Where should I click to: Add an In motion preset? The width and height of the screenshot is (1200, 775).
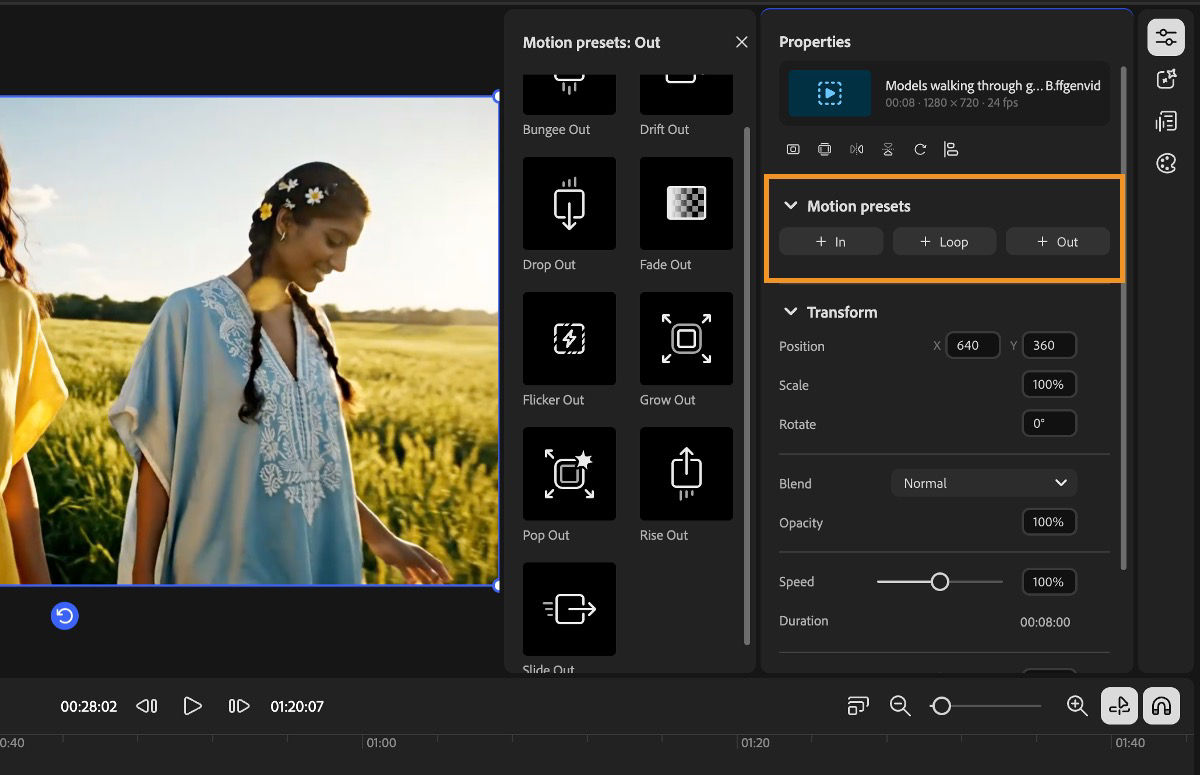pyautogui.click(x=831, y=242)
